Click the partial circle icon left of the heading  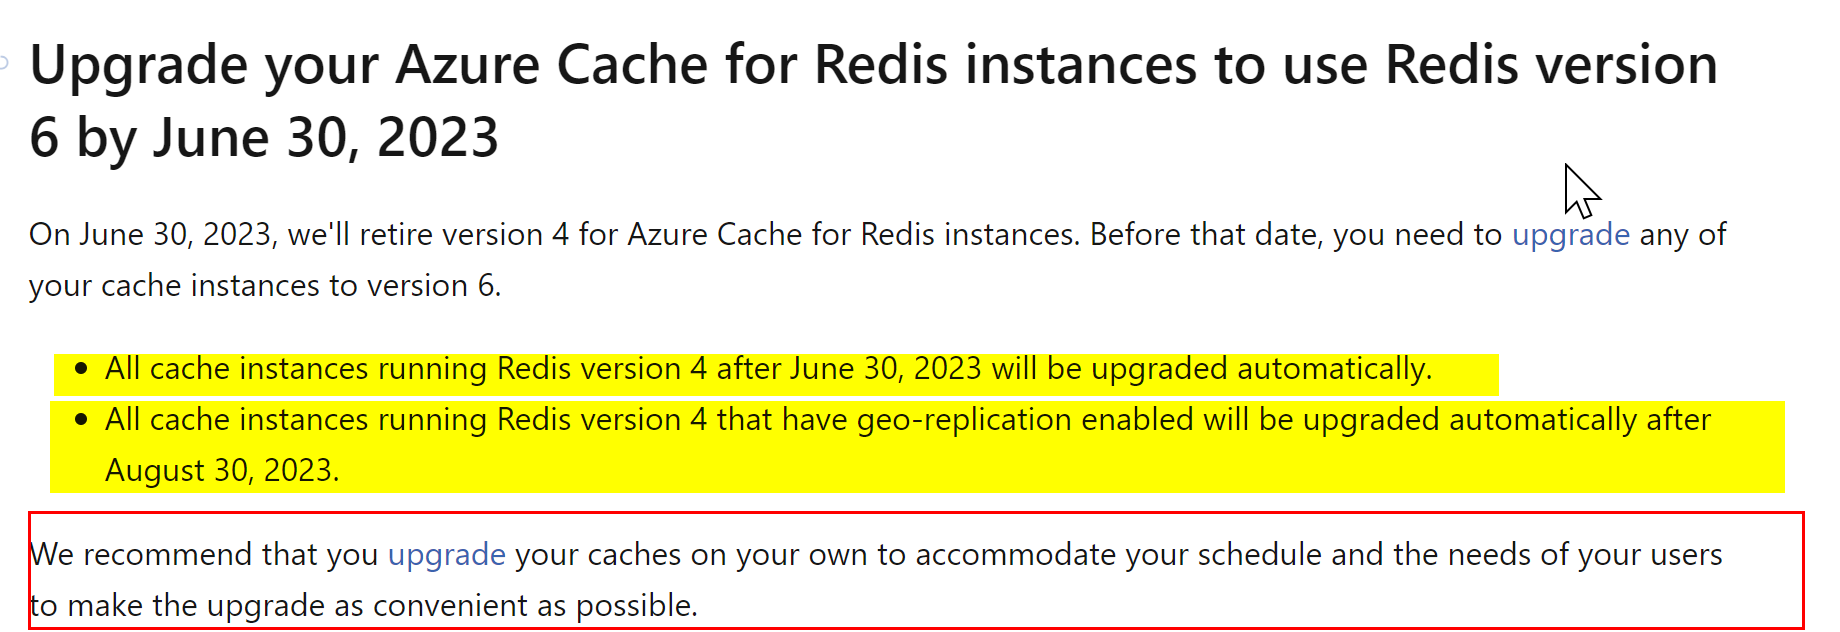tap(4, 63)
